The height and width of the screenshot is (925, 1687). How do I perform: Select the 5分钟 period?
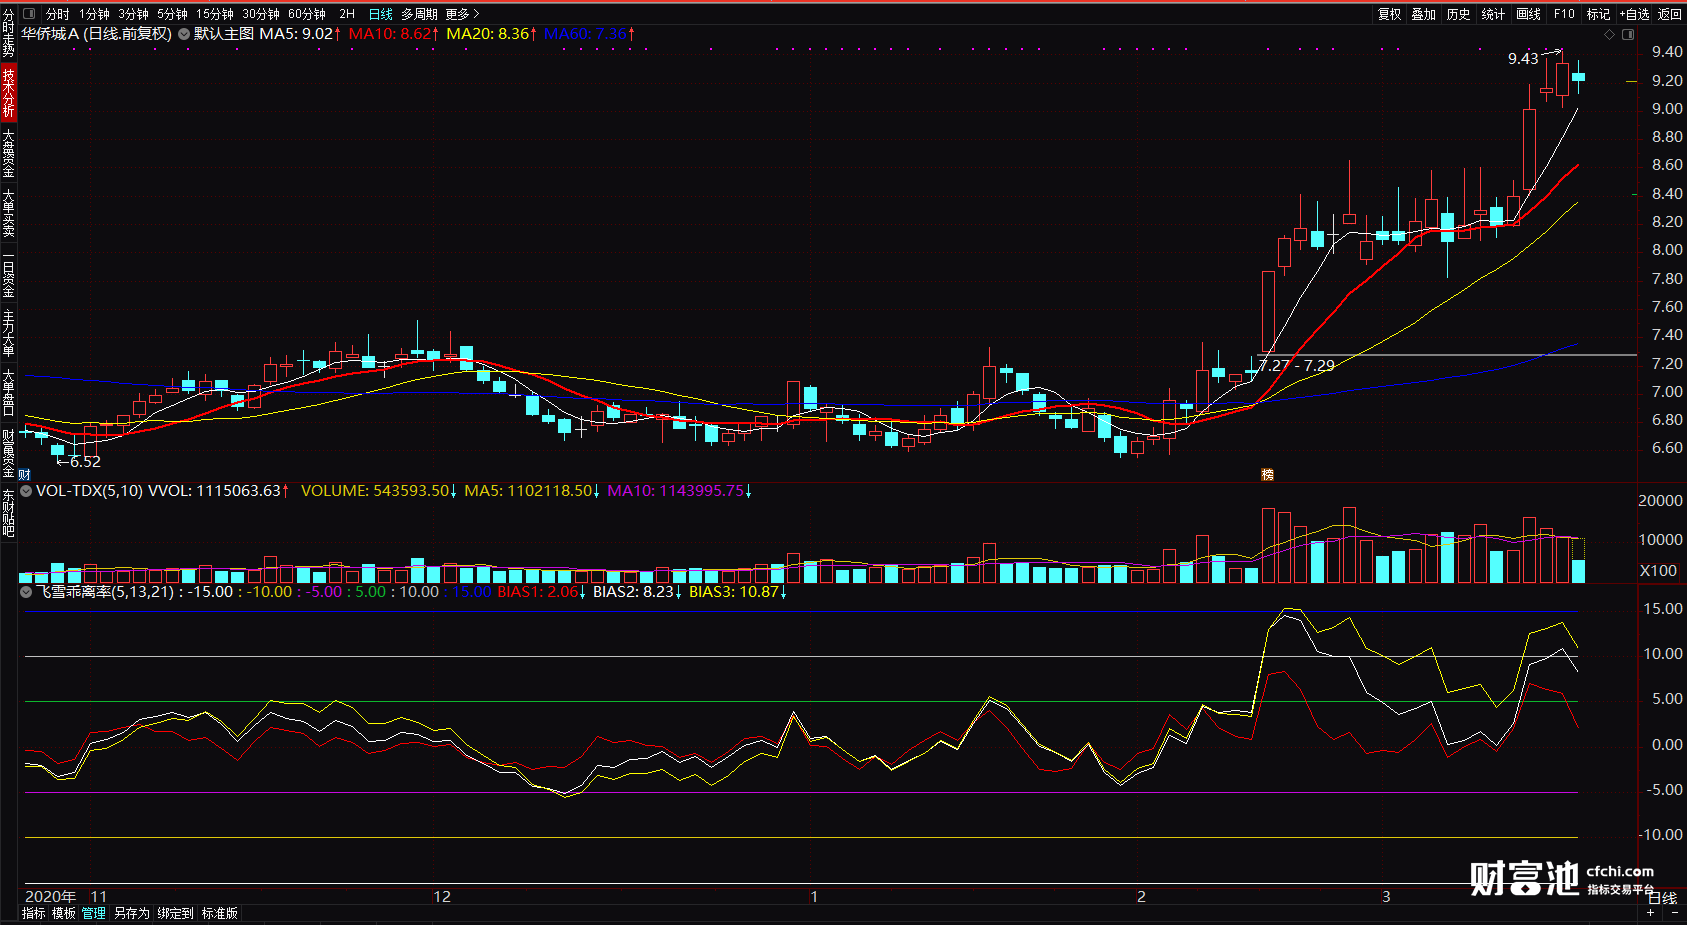(x=172, y=14)
